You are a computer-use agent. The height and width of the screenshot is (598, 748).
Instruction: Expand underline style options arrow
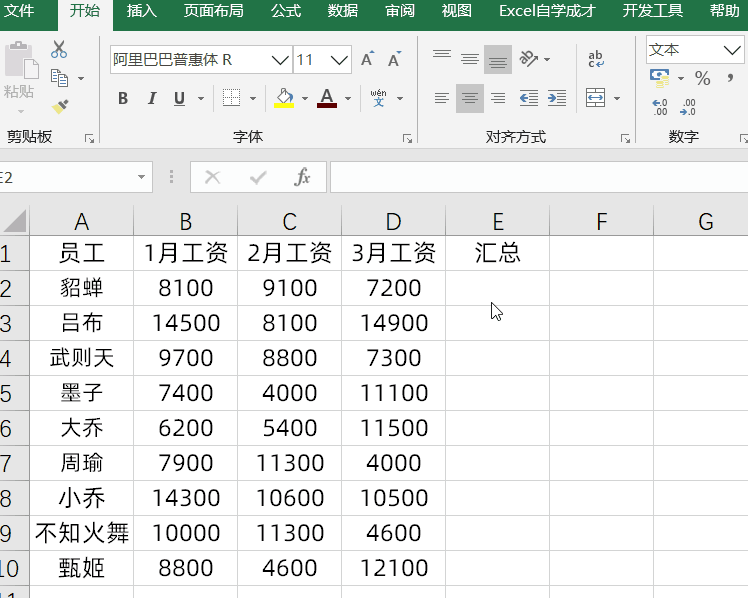click(201, 99)
